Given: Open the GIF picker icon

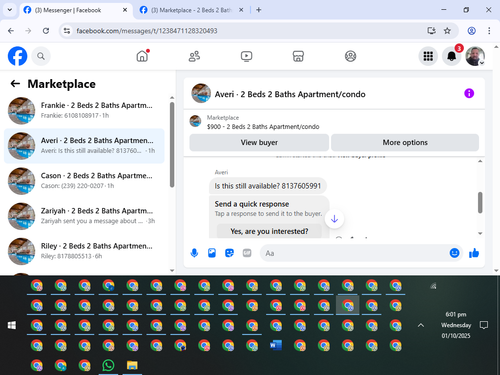Looking at the screenshot, I should 247,253.
